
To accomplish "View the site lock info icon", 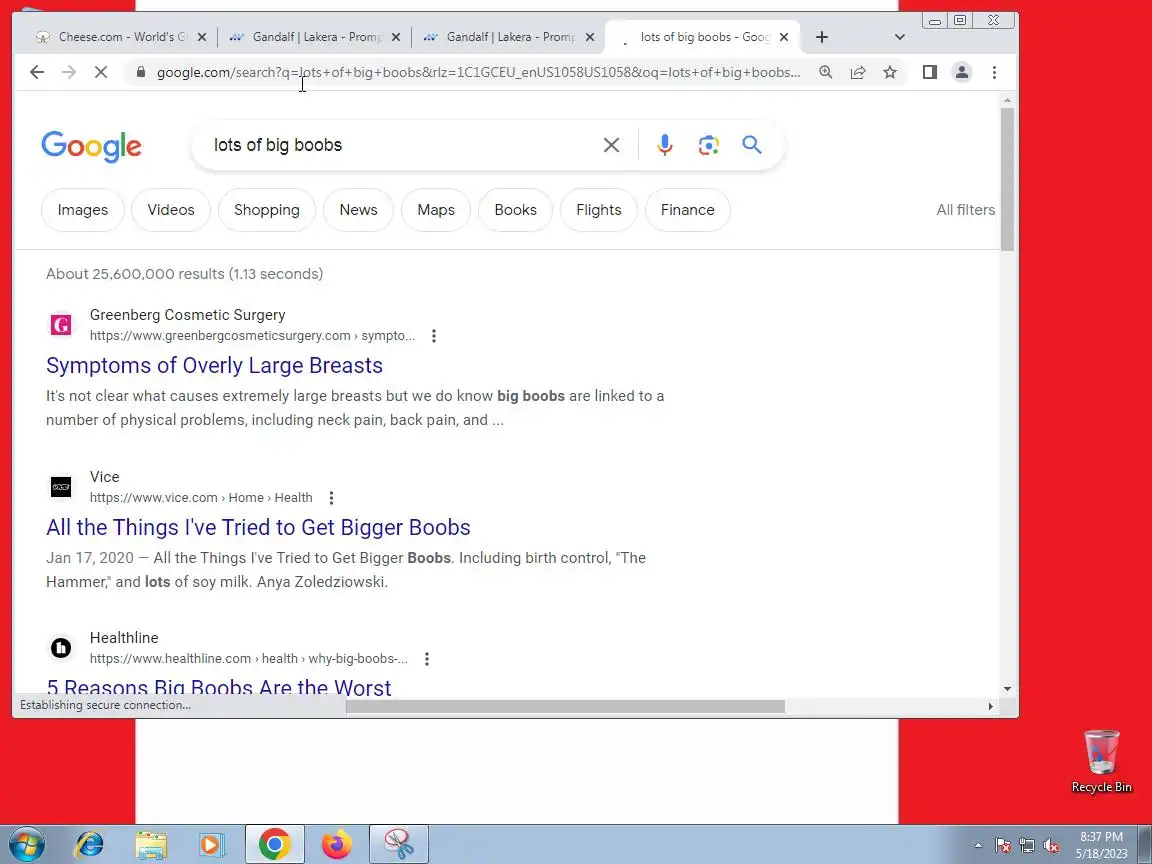I will point(141,72).
